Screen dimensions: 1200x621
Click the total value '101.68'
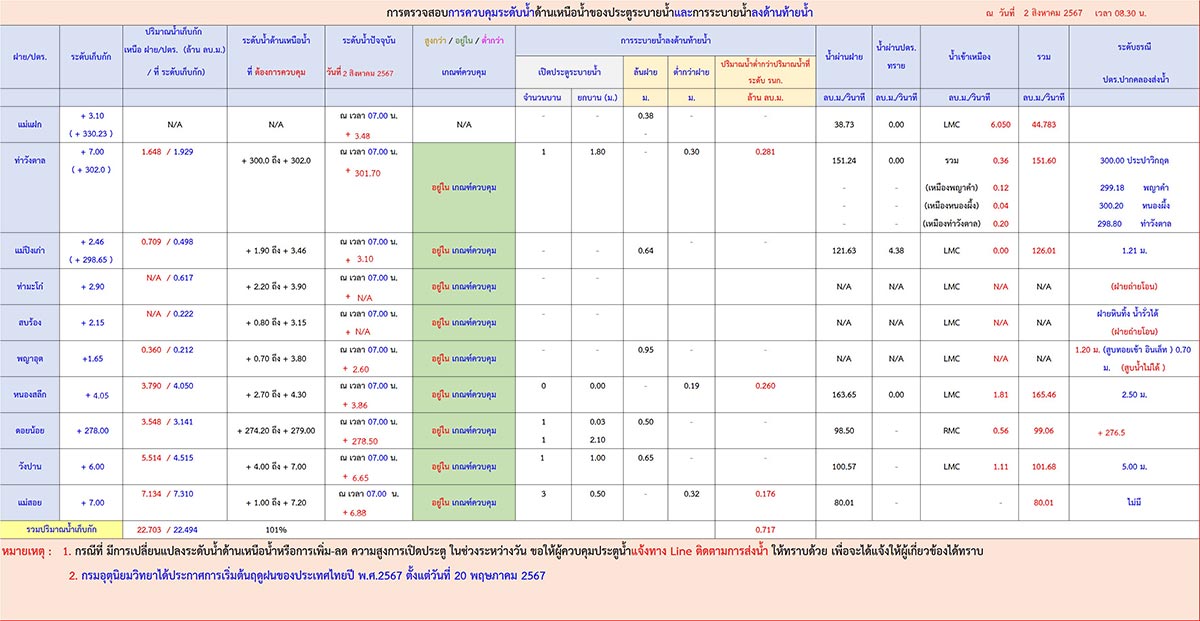[1044, 466]
